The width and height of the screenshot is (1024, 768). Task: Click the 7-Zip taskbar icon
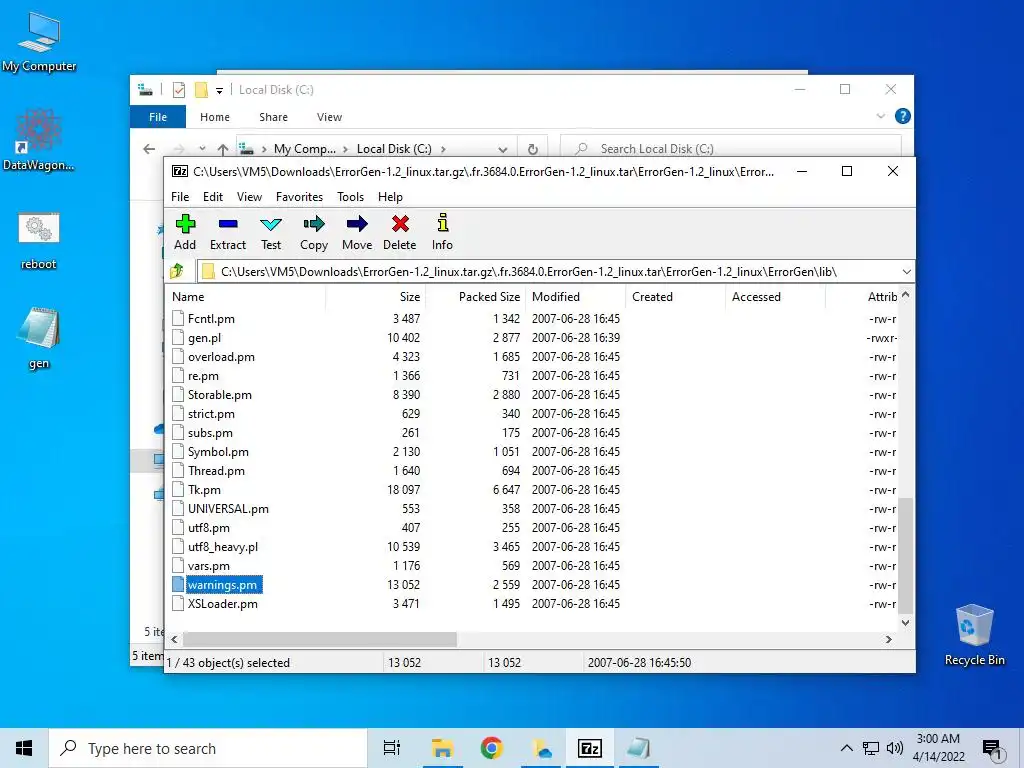[x=590, y=748]
